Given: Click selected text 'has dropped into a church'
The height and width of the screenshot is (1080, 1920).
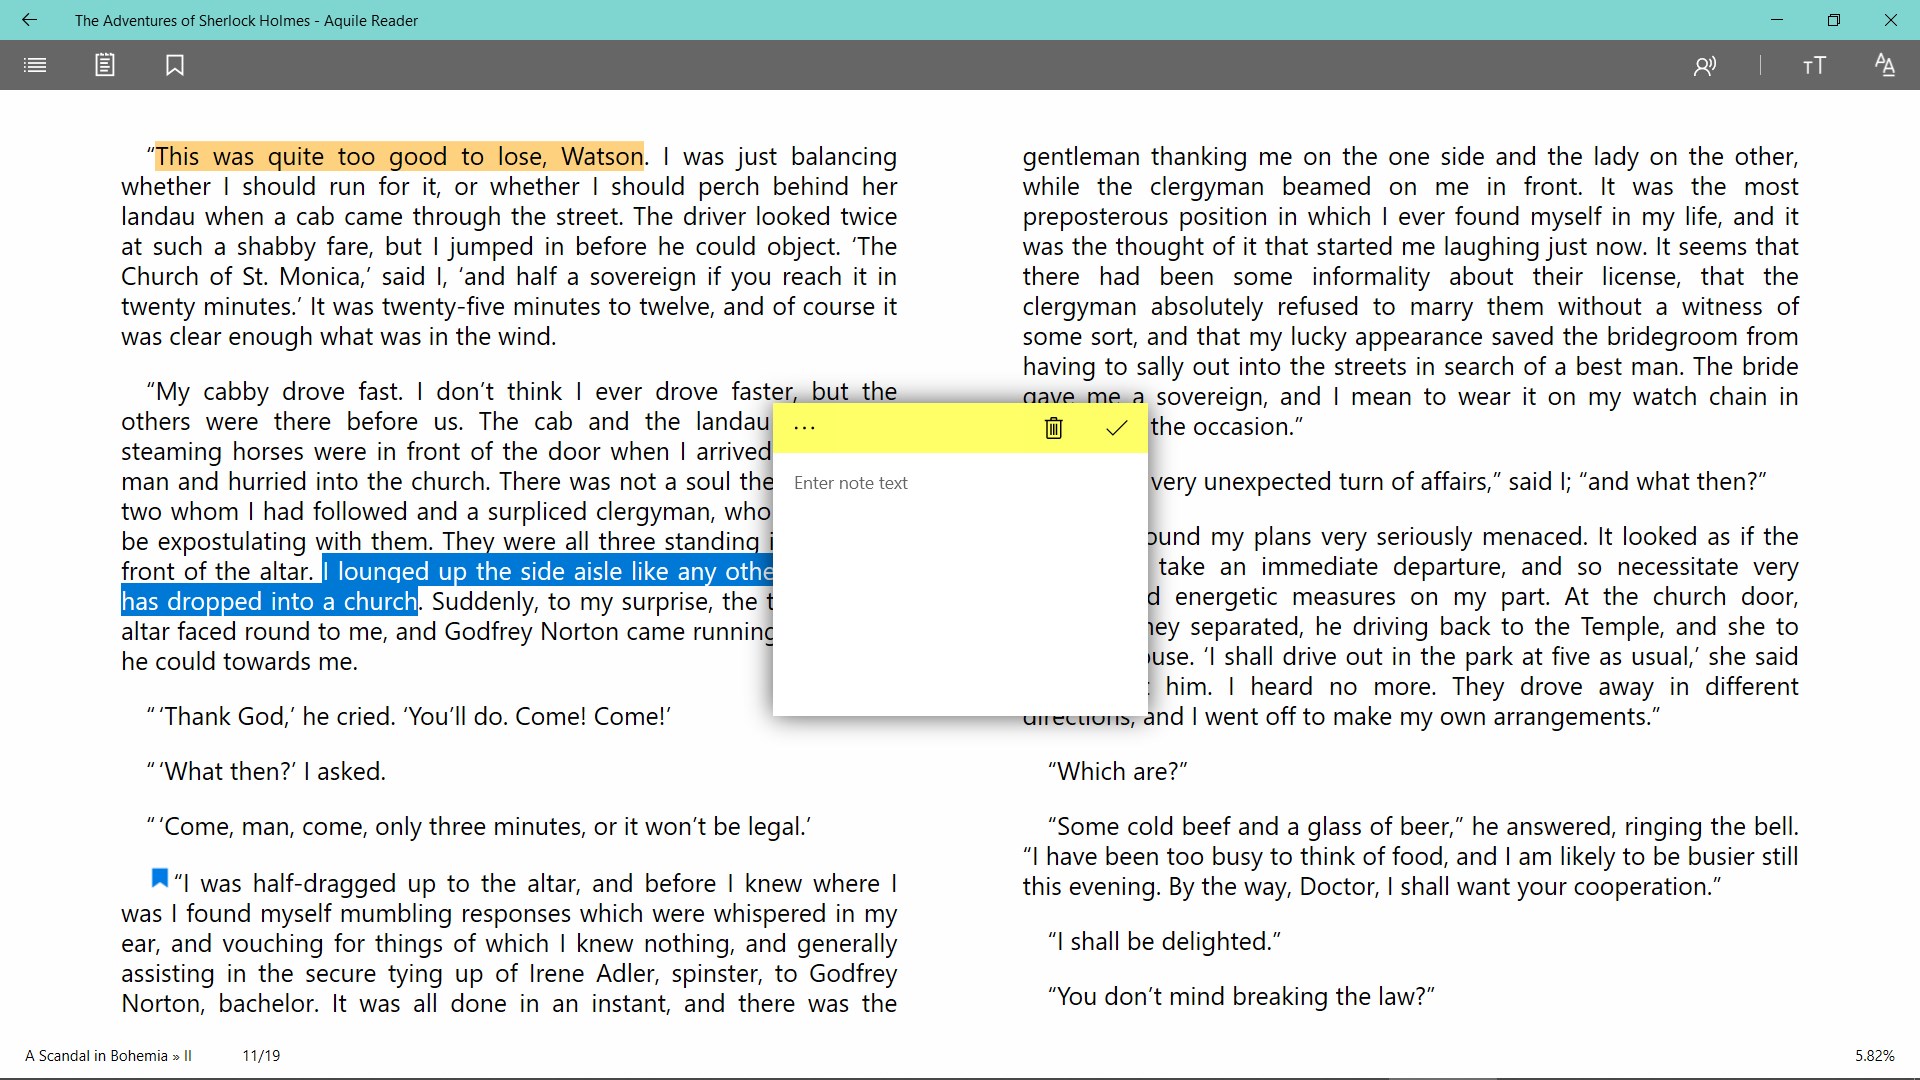Looking at the screenshot, I should (x=270, y=602).
